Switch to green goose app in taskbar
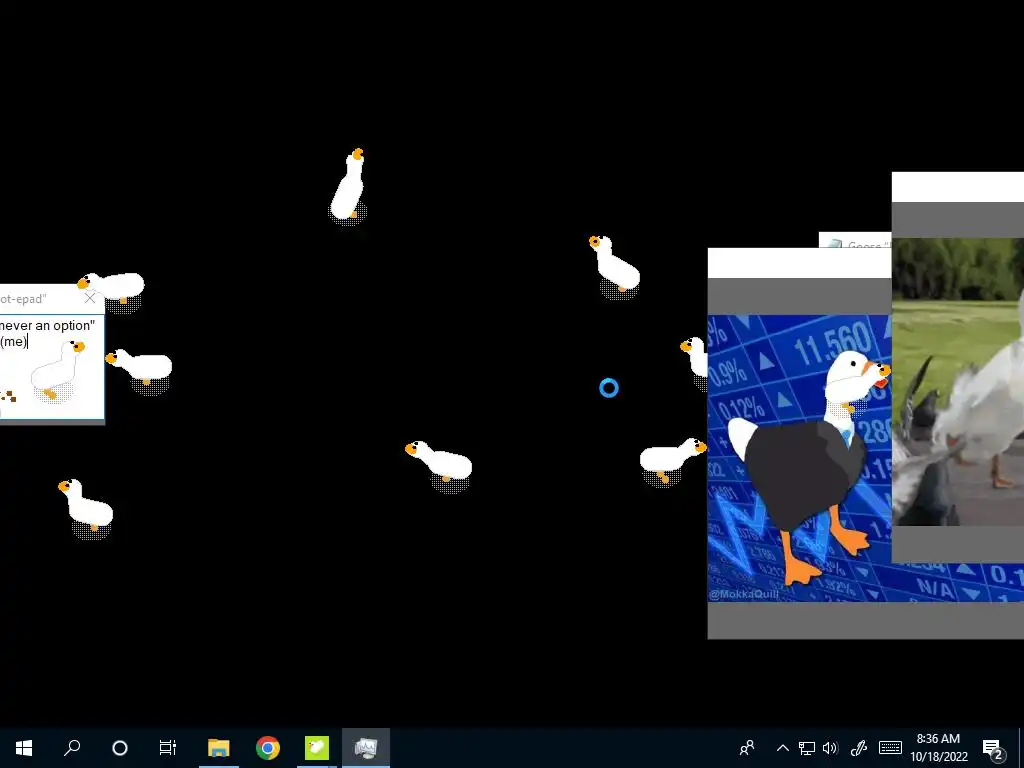The width and height of the screenshot is (1024, 768). [317, 748]
